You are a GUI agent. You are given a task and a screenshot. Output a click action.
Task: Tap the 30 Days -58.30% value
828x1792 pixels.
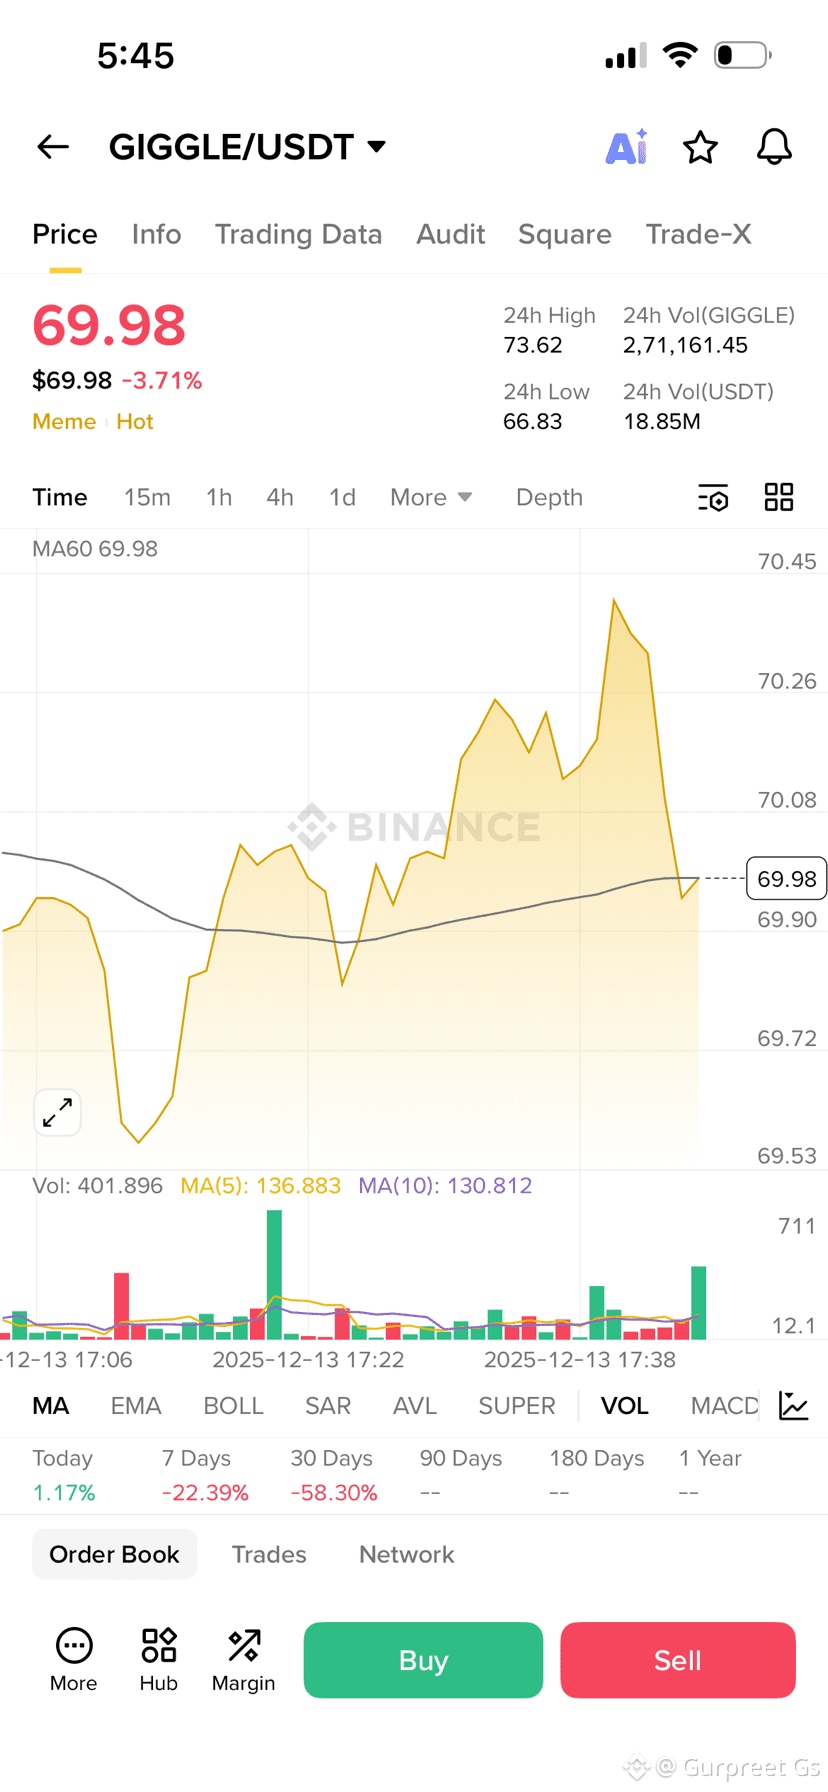(x=334, y=1492)
